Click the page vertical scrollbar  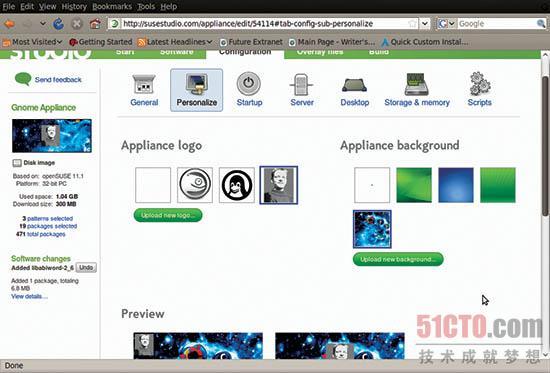tap(545, 145)
